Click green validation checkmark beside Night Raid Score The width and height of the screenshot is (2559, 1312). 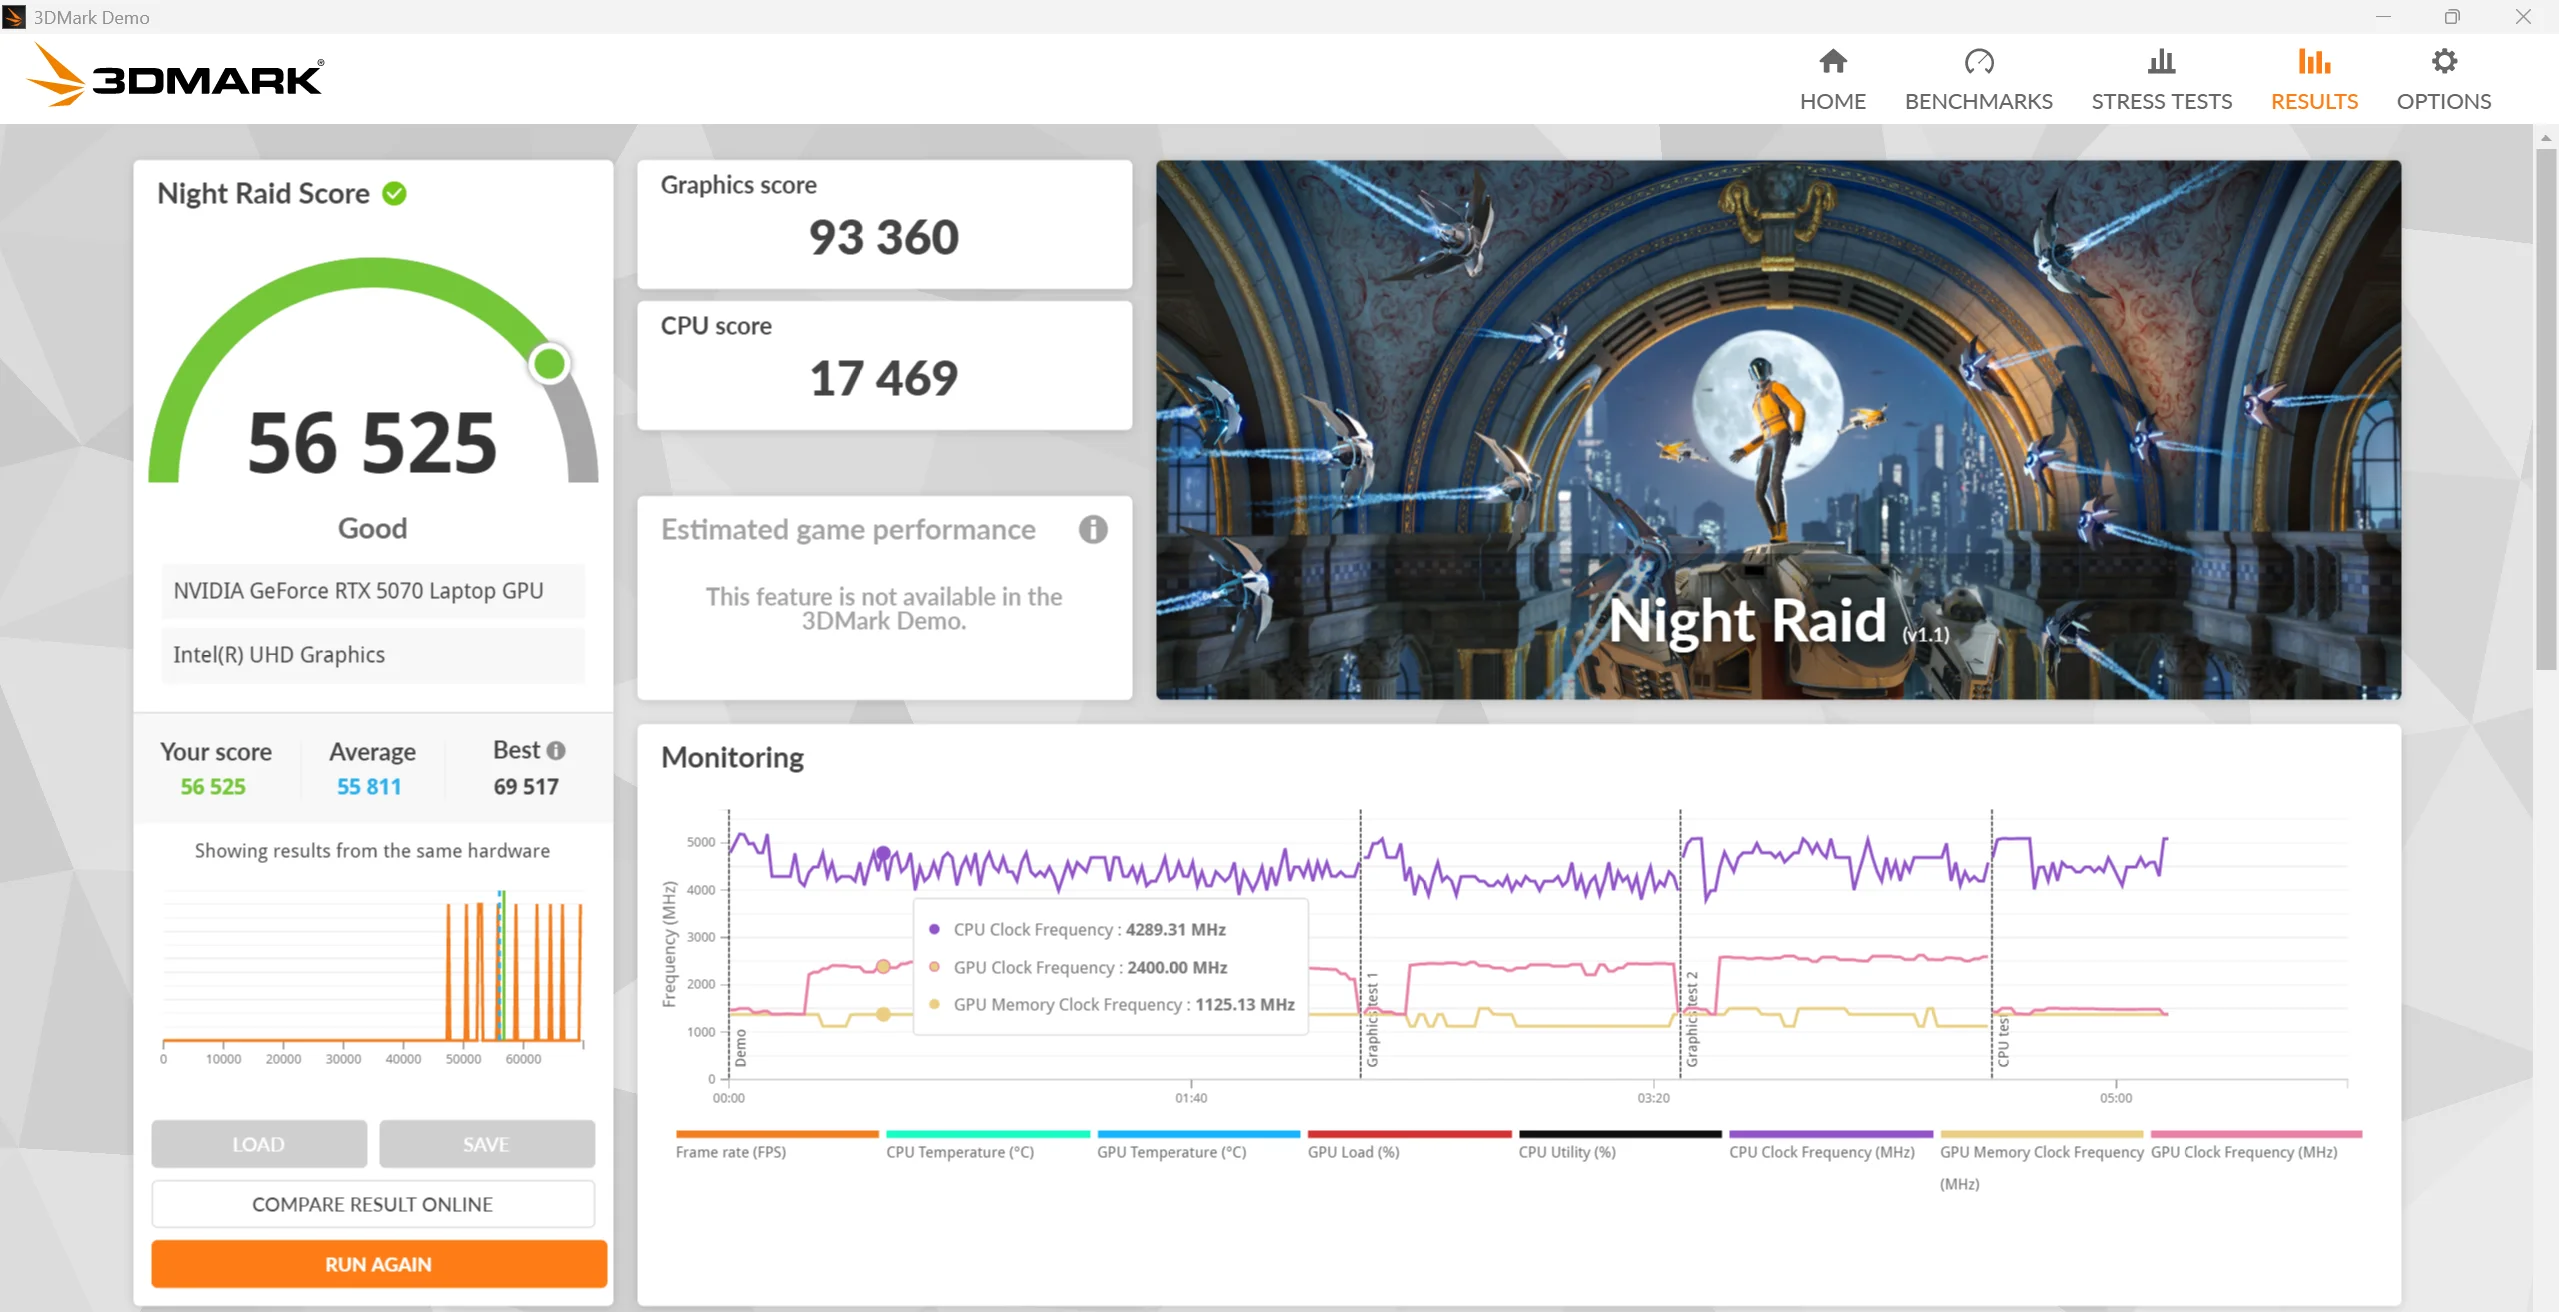point(395,193)
